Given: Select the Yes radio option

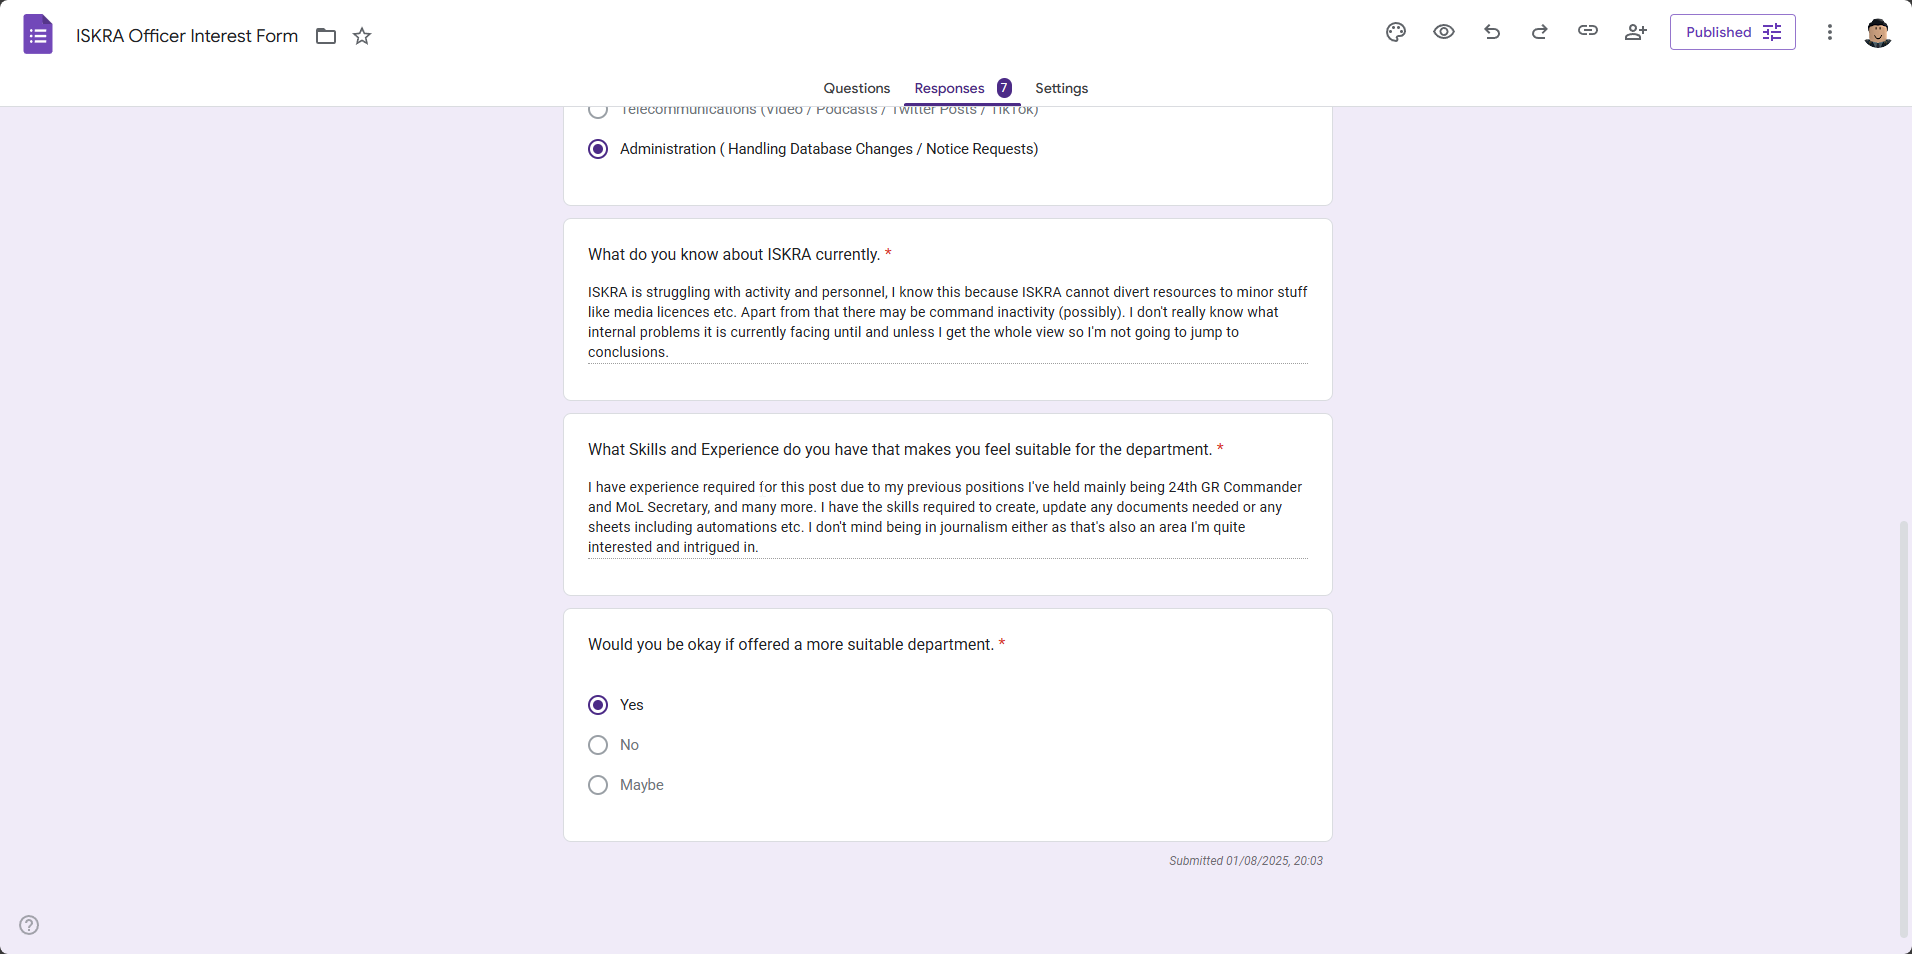Looking at the screenshot, I should point(598,705).
